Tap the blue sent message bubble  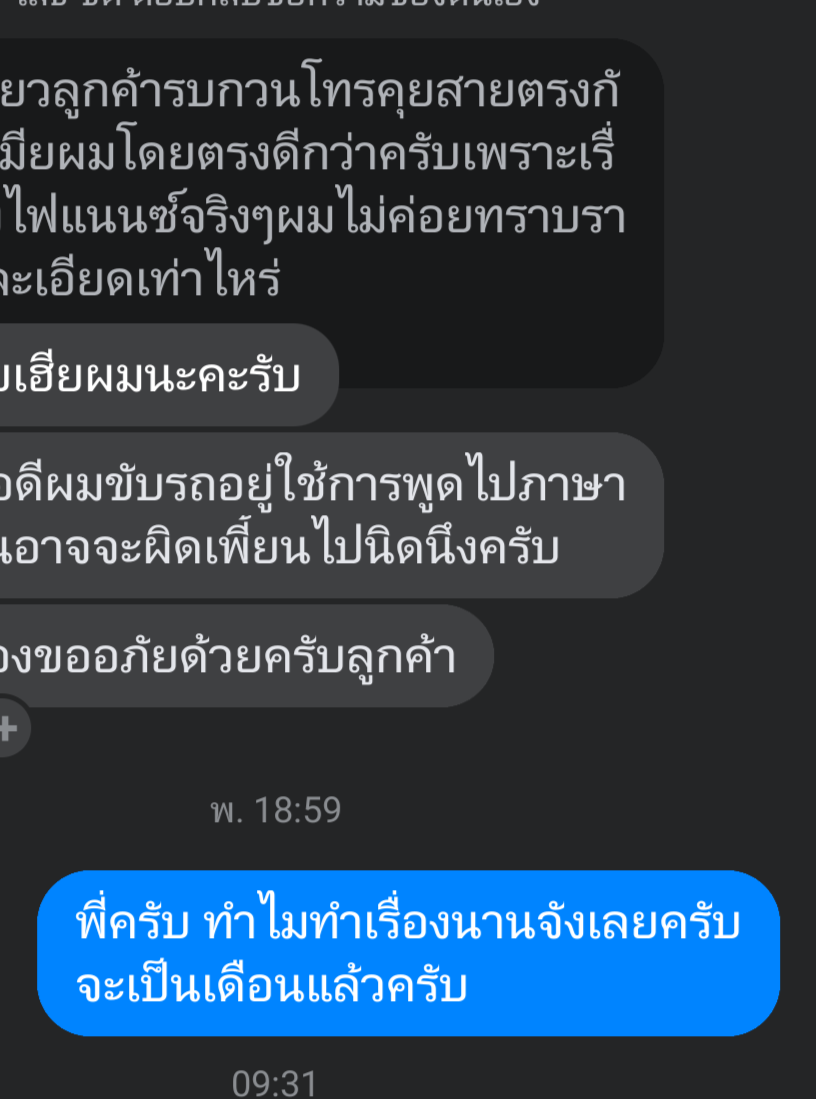pyautogui.click(x=409, y=953)
